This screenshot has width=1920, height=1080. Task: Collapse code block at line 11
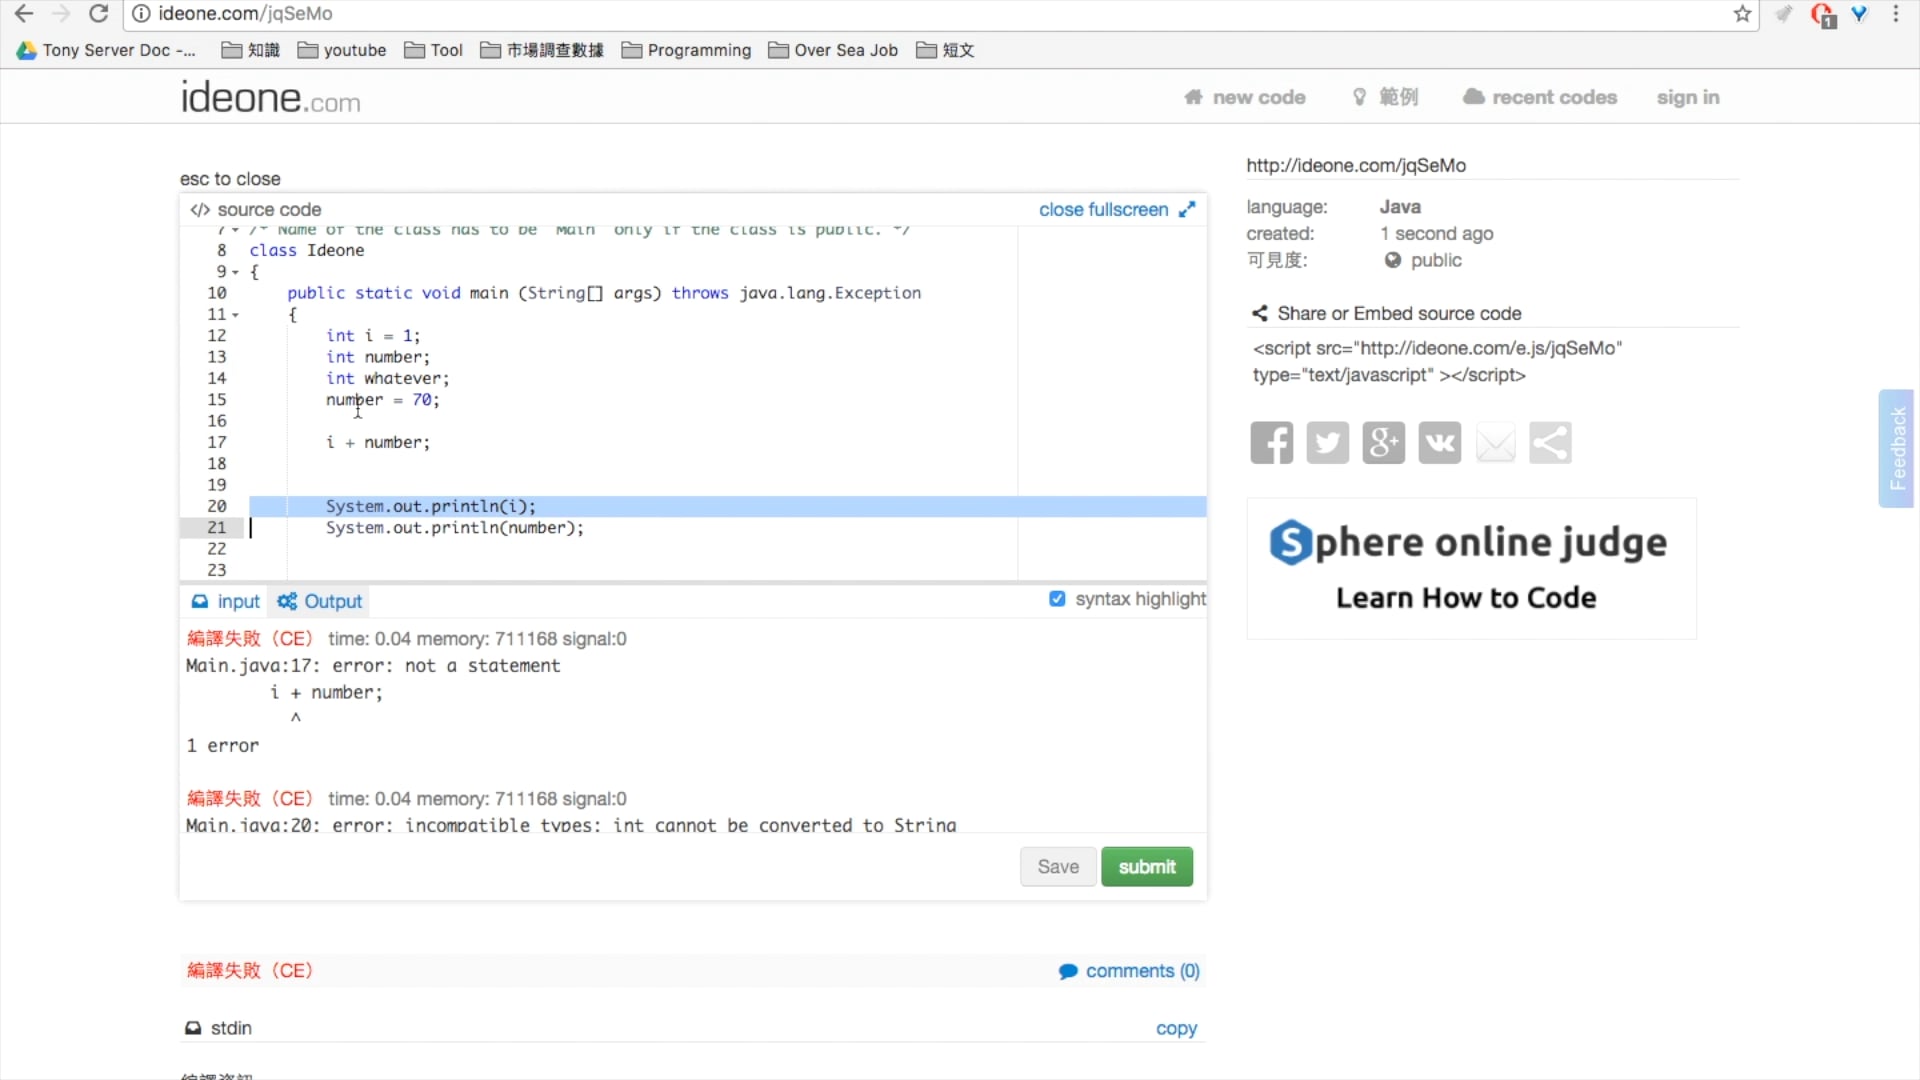[235, 315]
